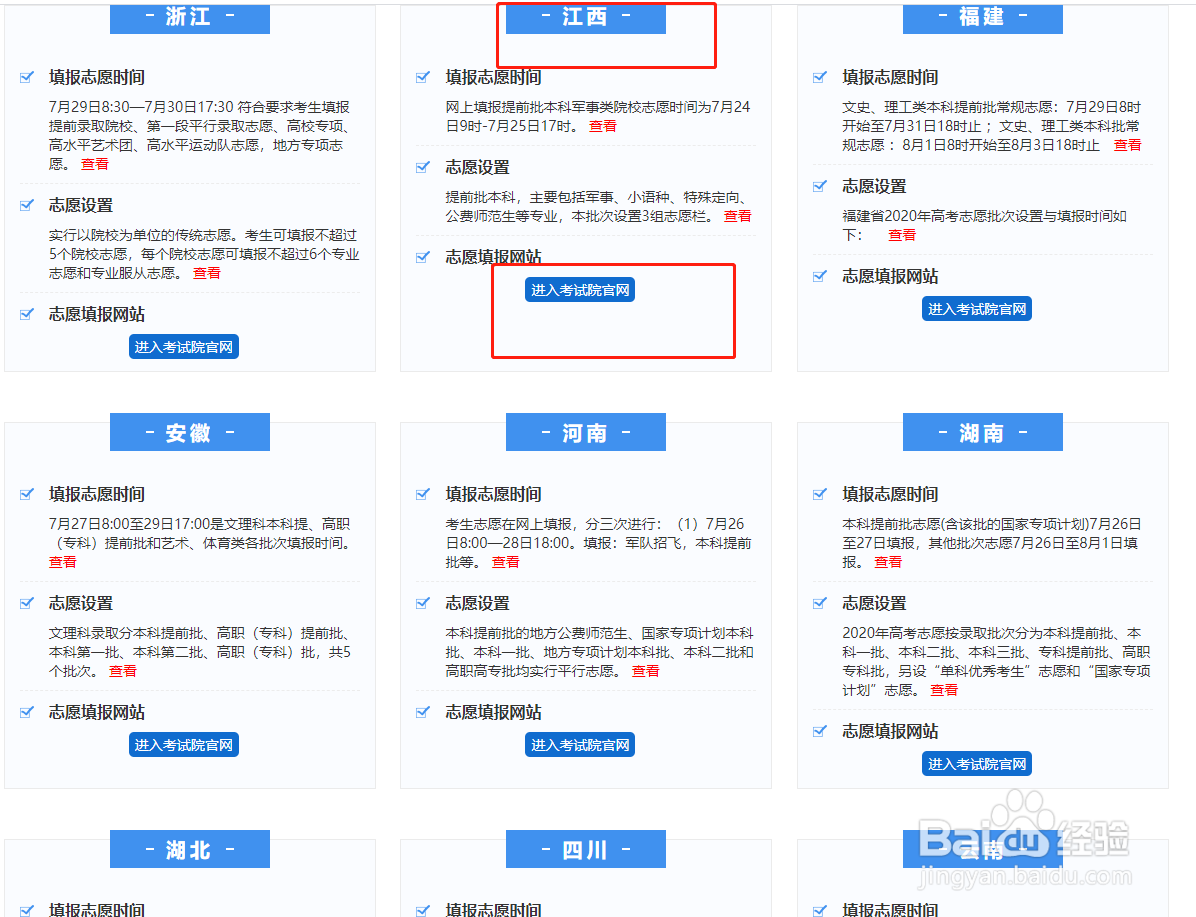Click the checkmark icon beside 福建 志愿填报网站
Screen dimensions: 1196x917
pos(819,276)
